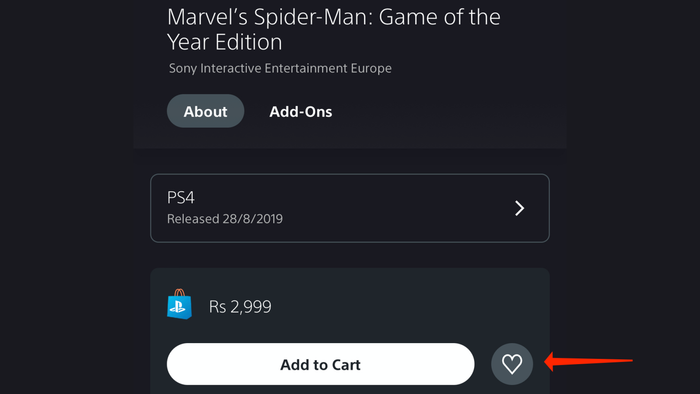Click the Rs 2,999 price text
Viewport: 700px width, 394px height.
click(x=240, y=307)
